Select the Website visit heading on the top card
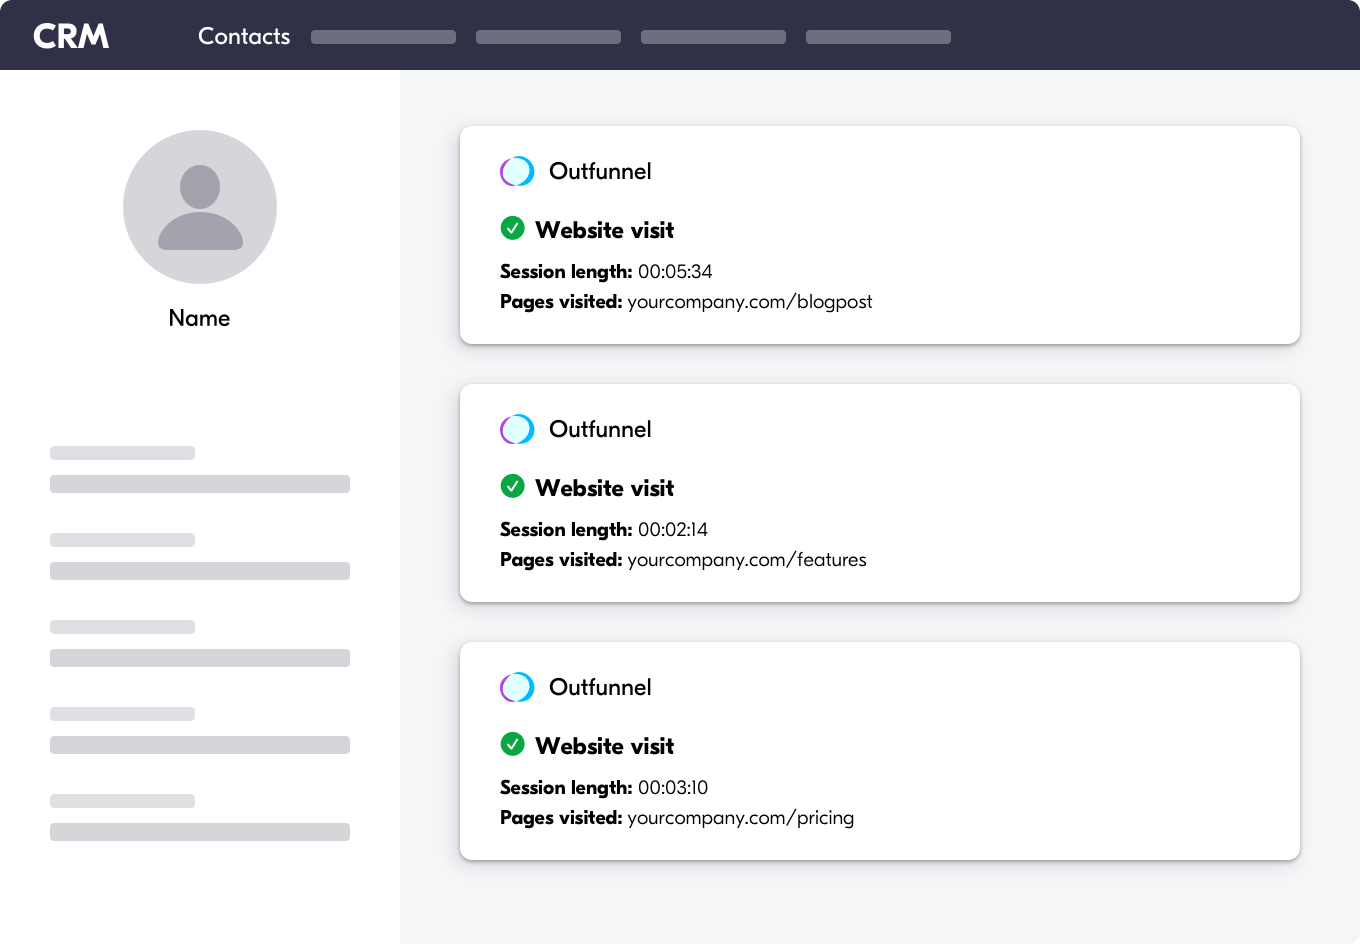Screen dimensions: 1360x944 point(605,230)
